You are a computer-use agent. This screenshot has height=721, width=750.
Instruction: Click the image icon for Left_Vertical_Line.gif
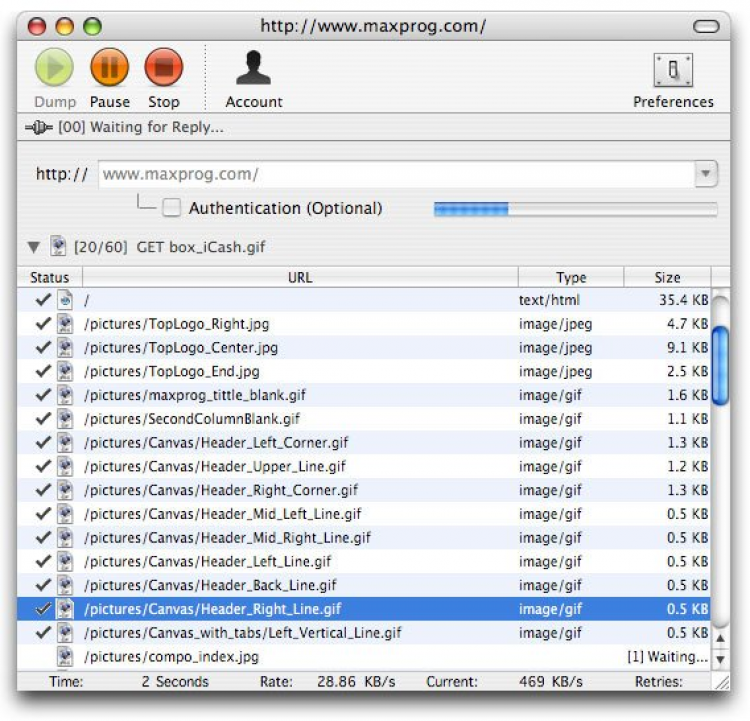tap(65, 632)
